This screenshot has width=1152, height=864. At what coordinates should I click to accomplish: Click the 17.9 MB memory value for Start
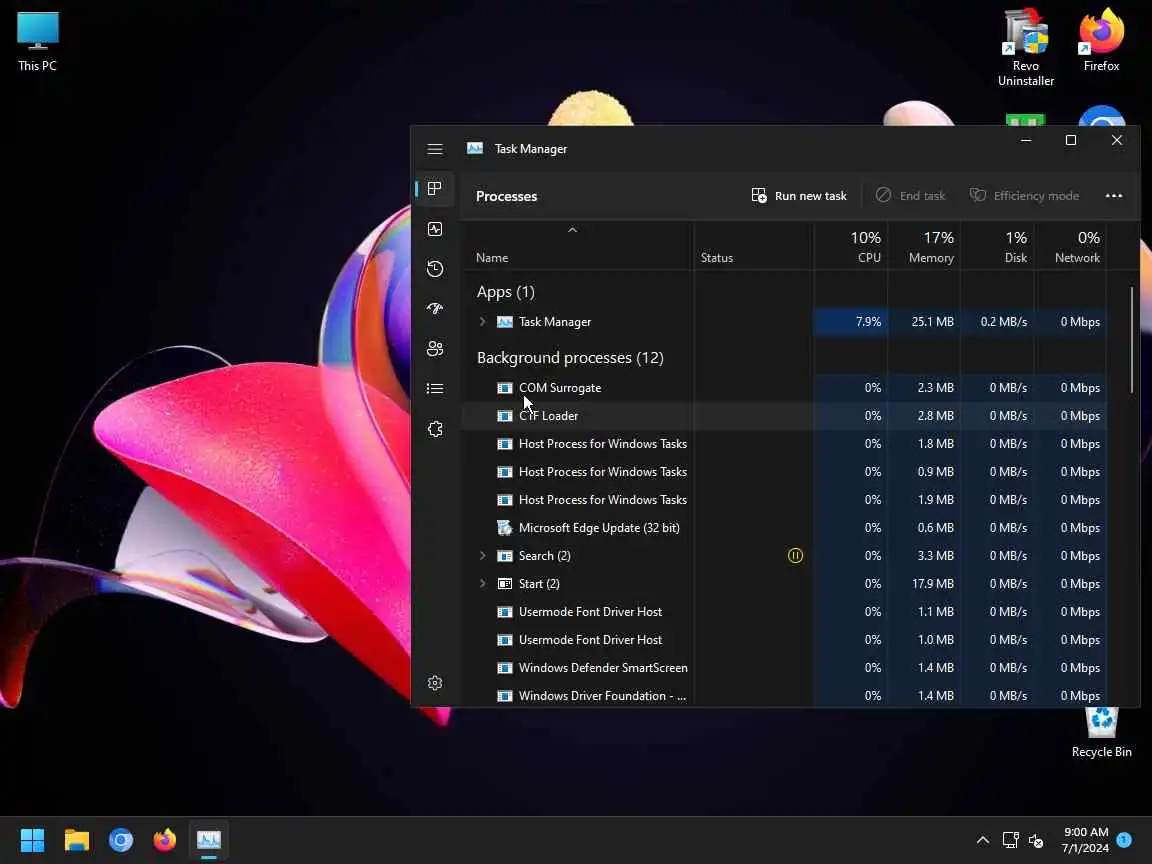[932, 584]
